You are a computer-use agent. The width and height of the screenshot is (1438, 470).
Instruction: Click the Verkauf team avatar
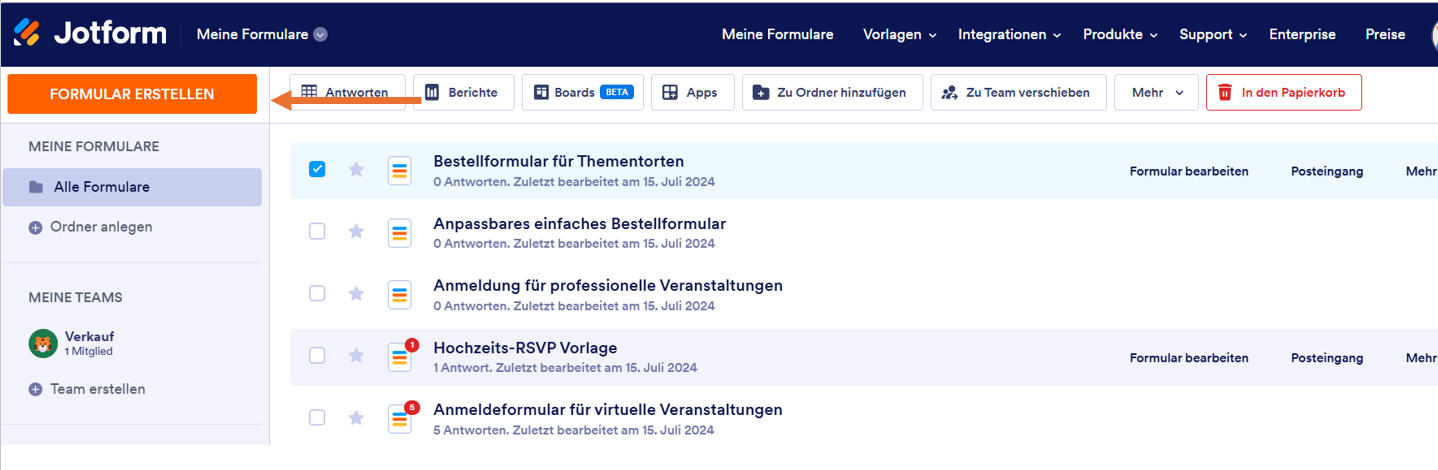(x=43, y=343)
